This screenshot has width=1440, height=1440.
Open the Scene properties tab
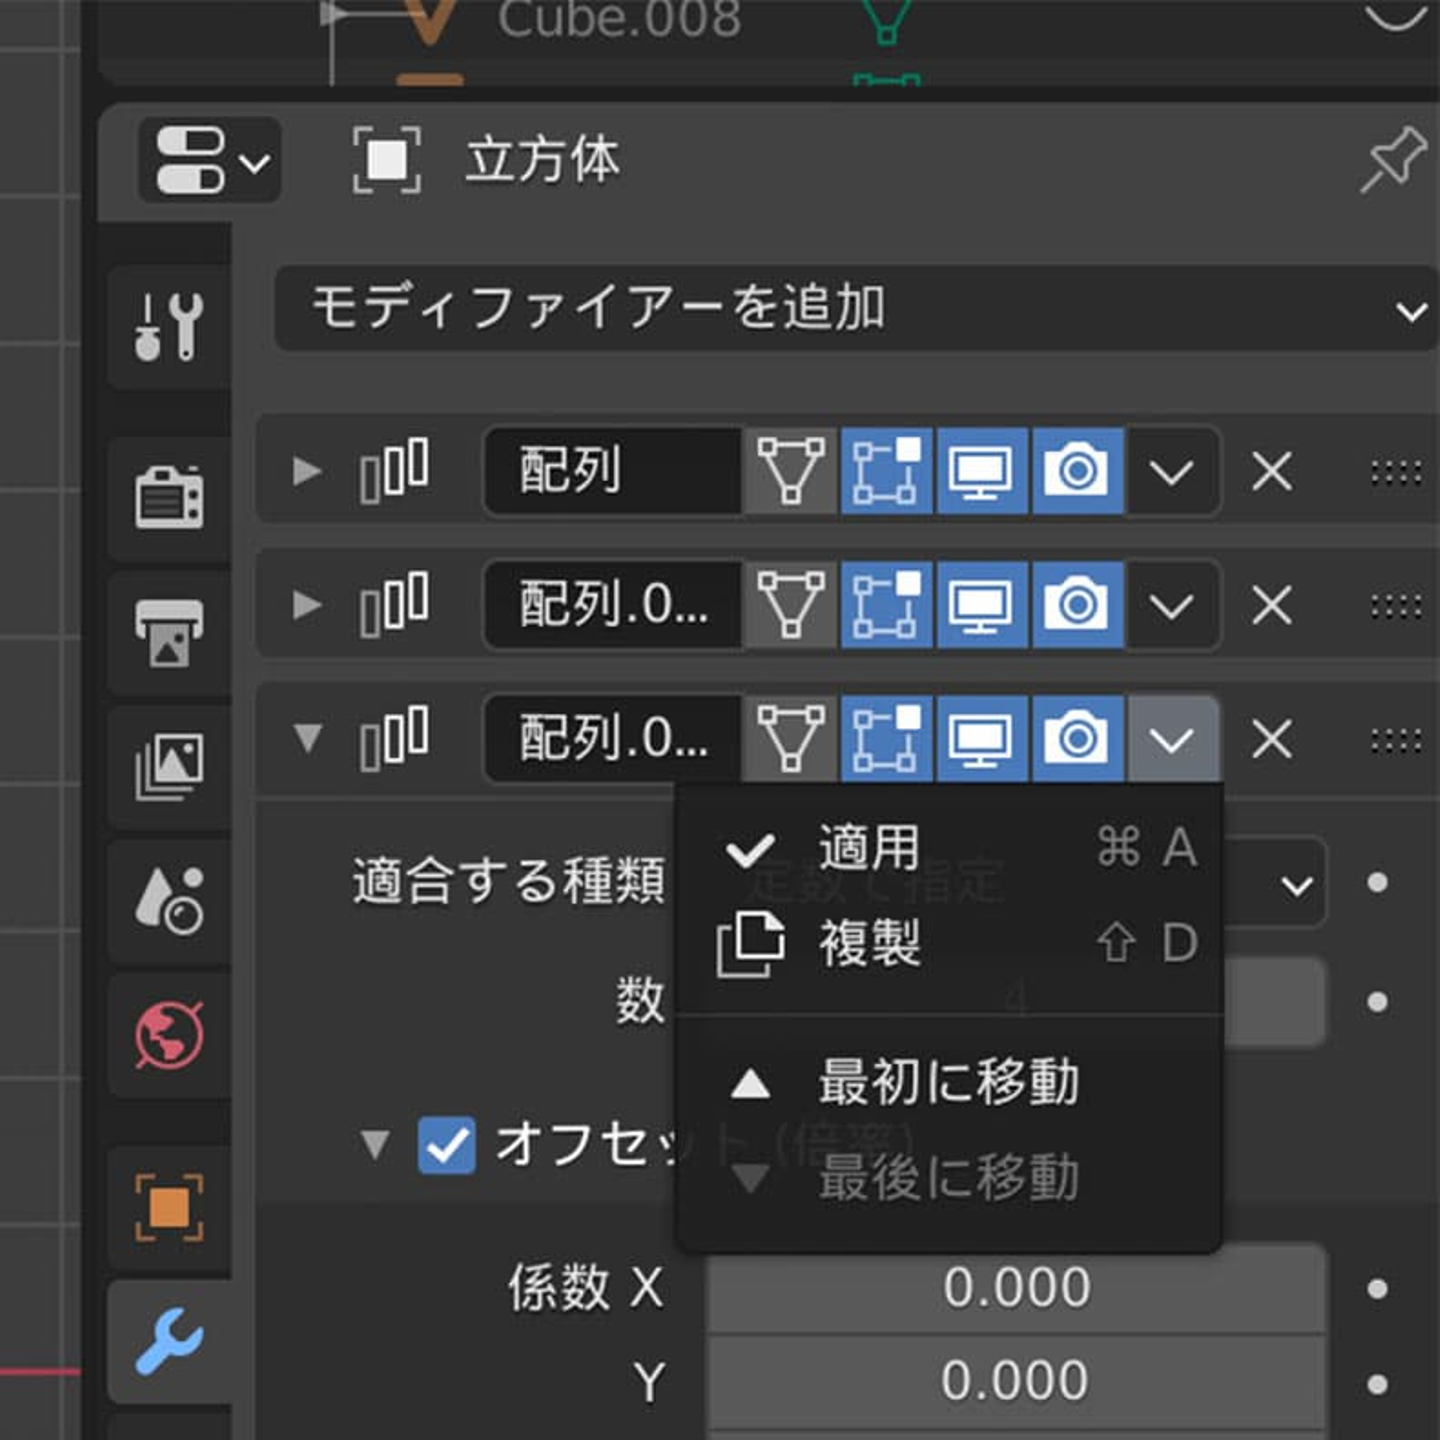(x=168, y=900)
